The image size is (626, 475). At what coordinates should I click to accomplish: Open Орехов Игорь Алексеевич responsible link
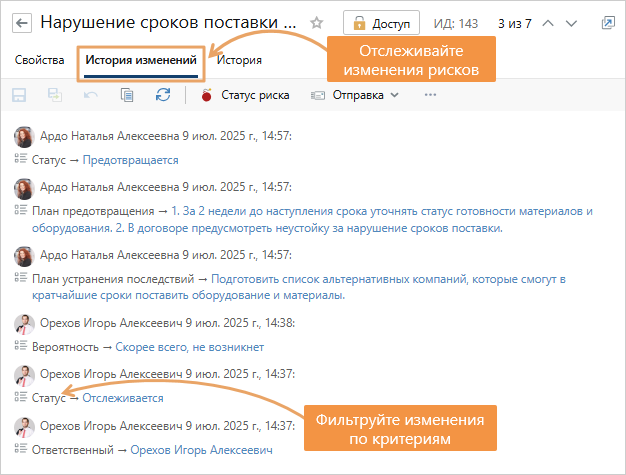click(x=201, y=450)
